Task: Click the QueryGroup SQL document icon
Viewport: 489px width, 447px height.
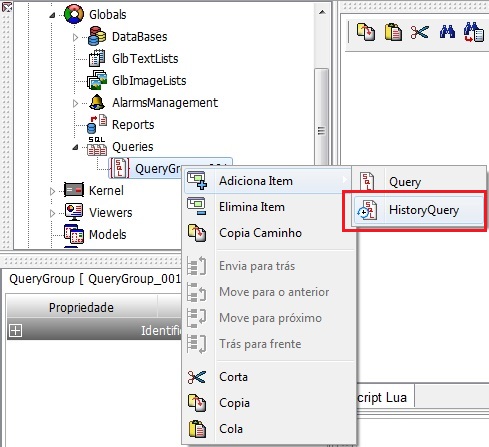Action: 120,168
